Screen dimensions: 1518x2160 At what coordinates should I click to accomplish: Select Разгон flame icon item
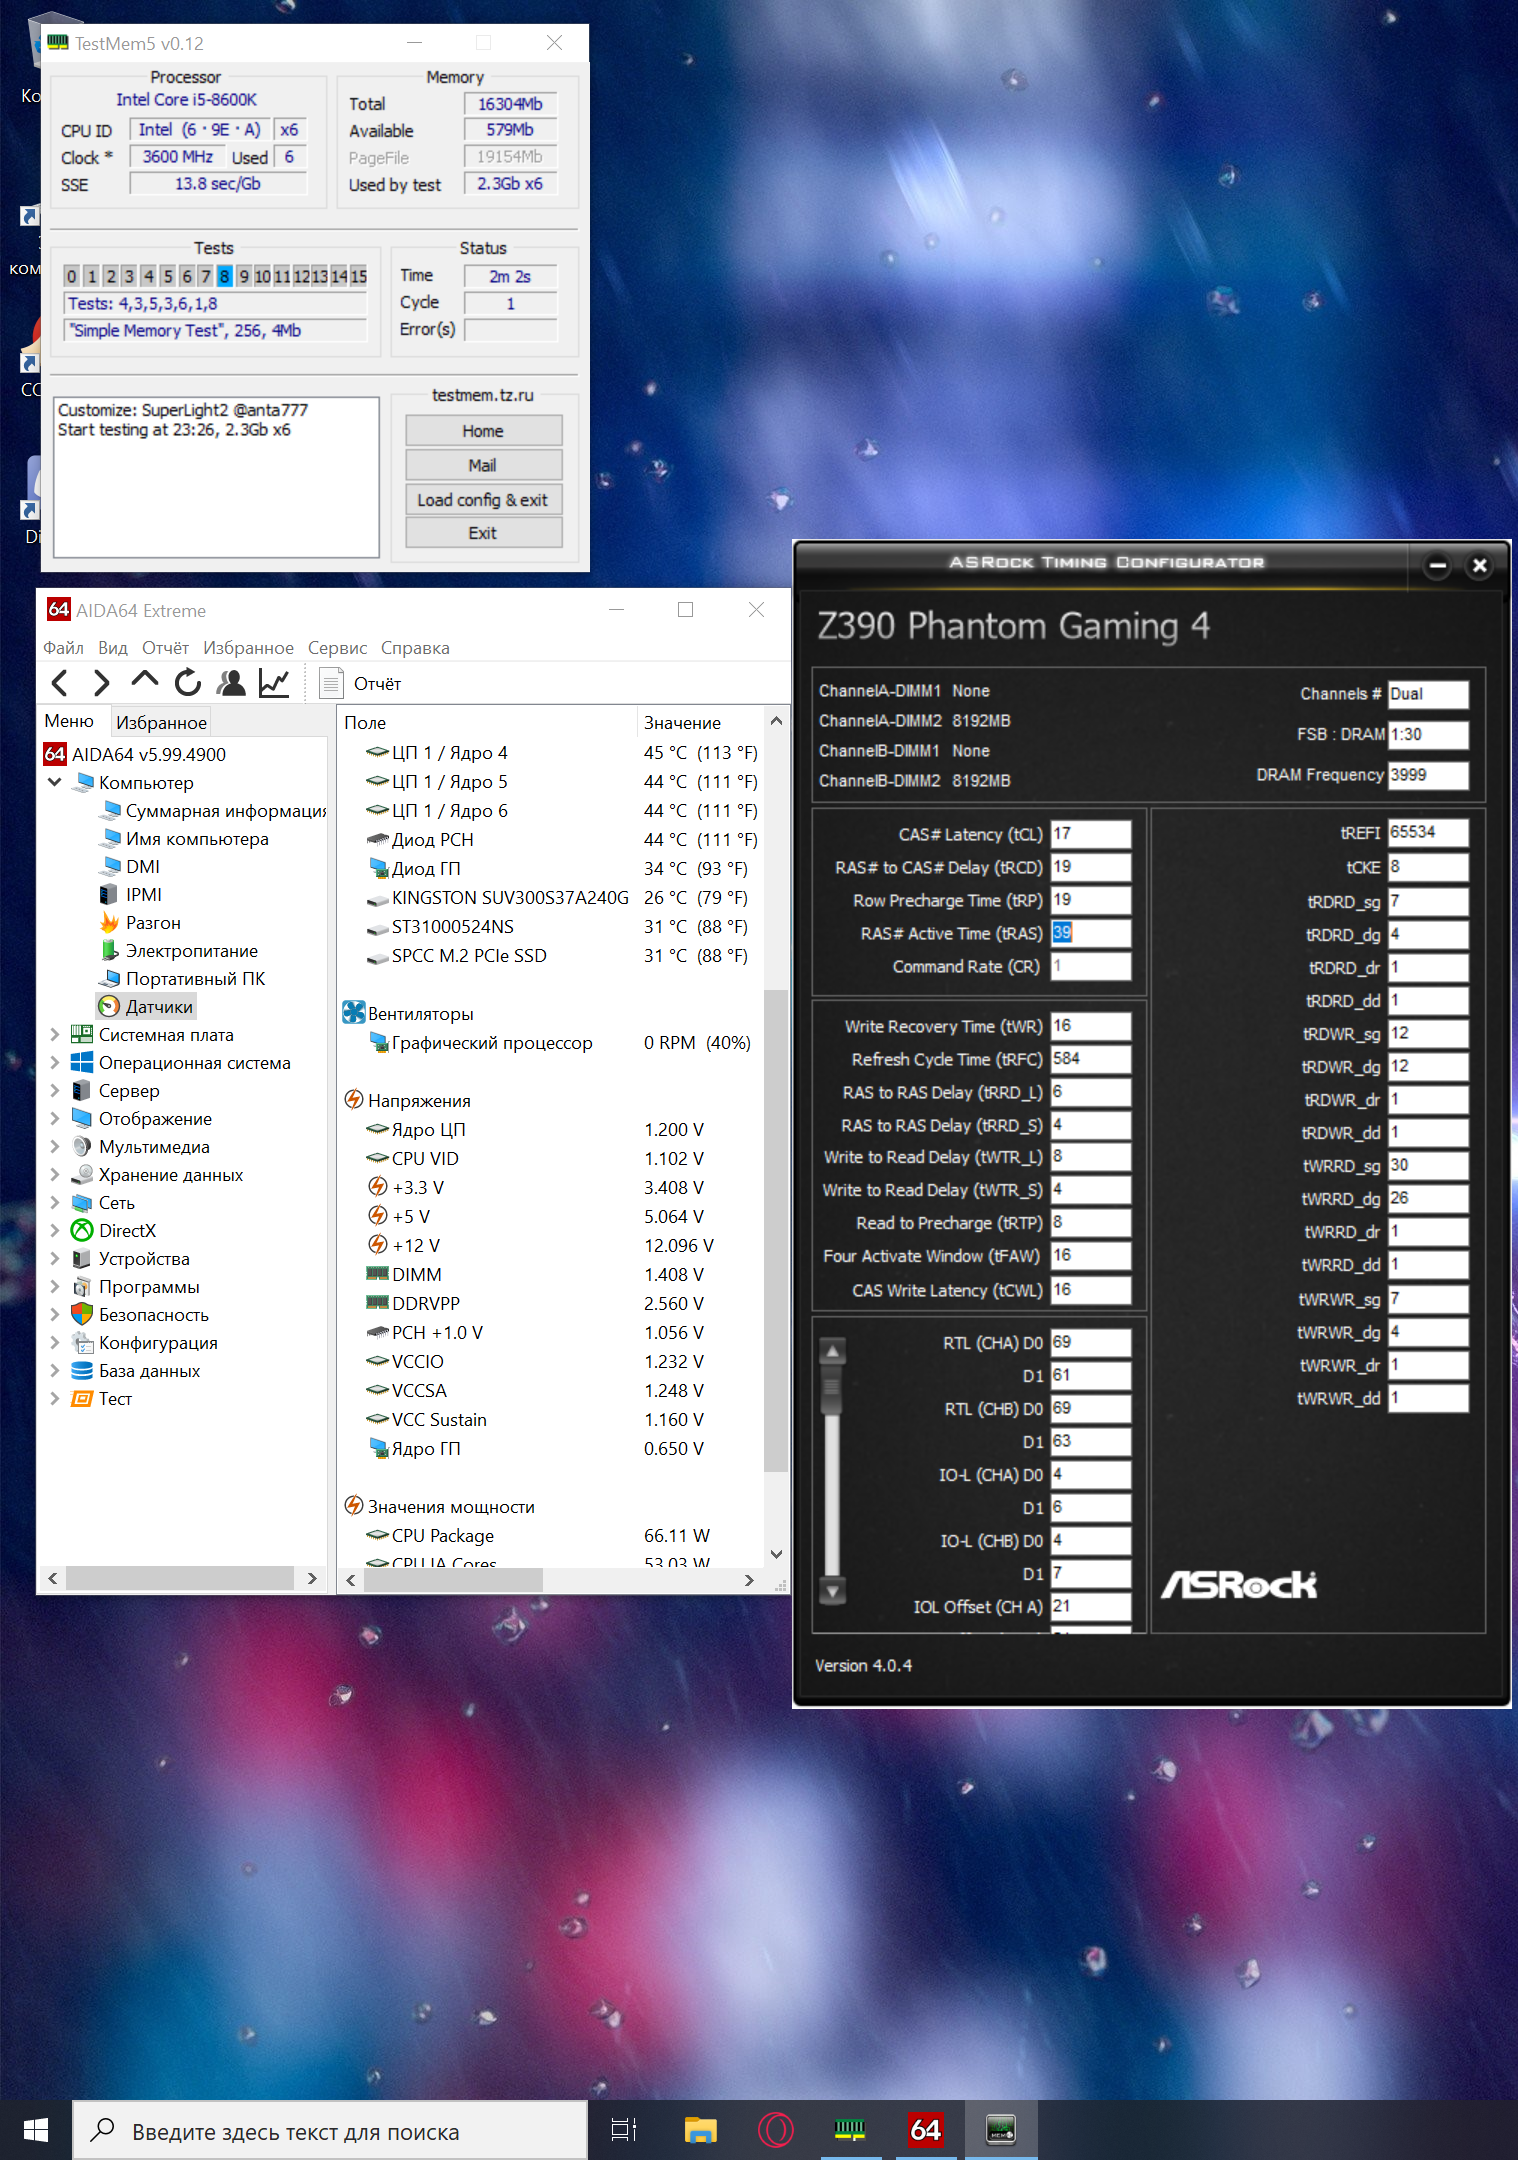140,923
